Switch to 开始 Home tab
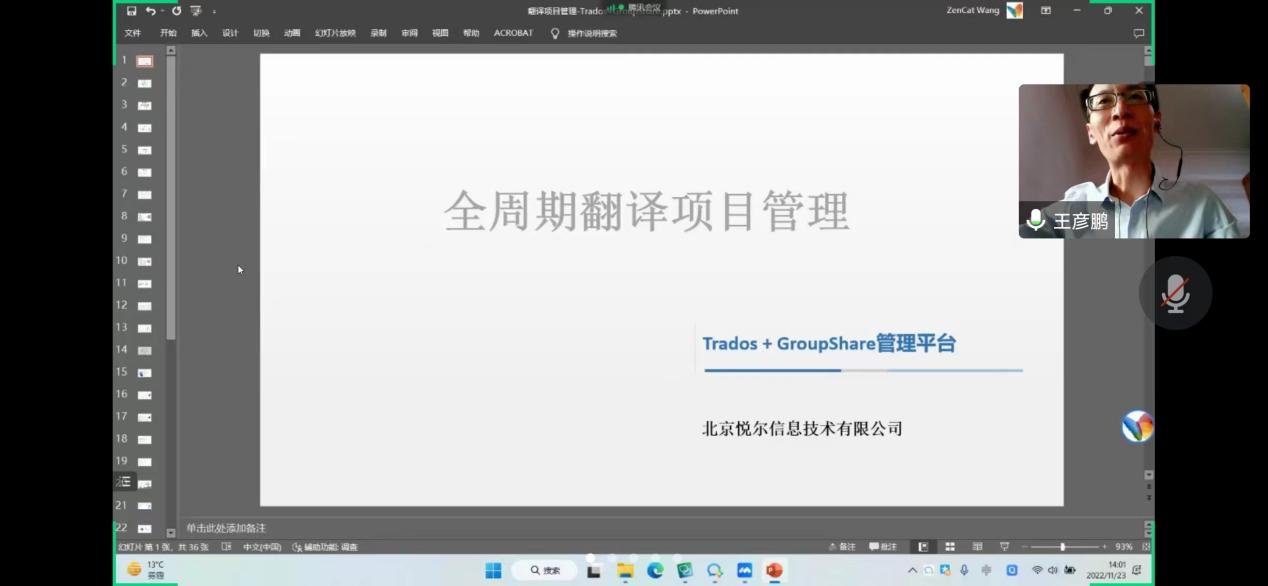Screen dimensions: 1268x586 coord(168,33)
